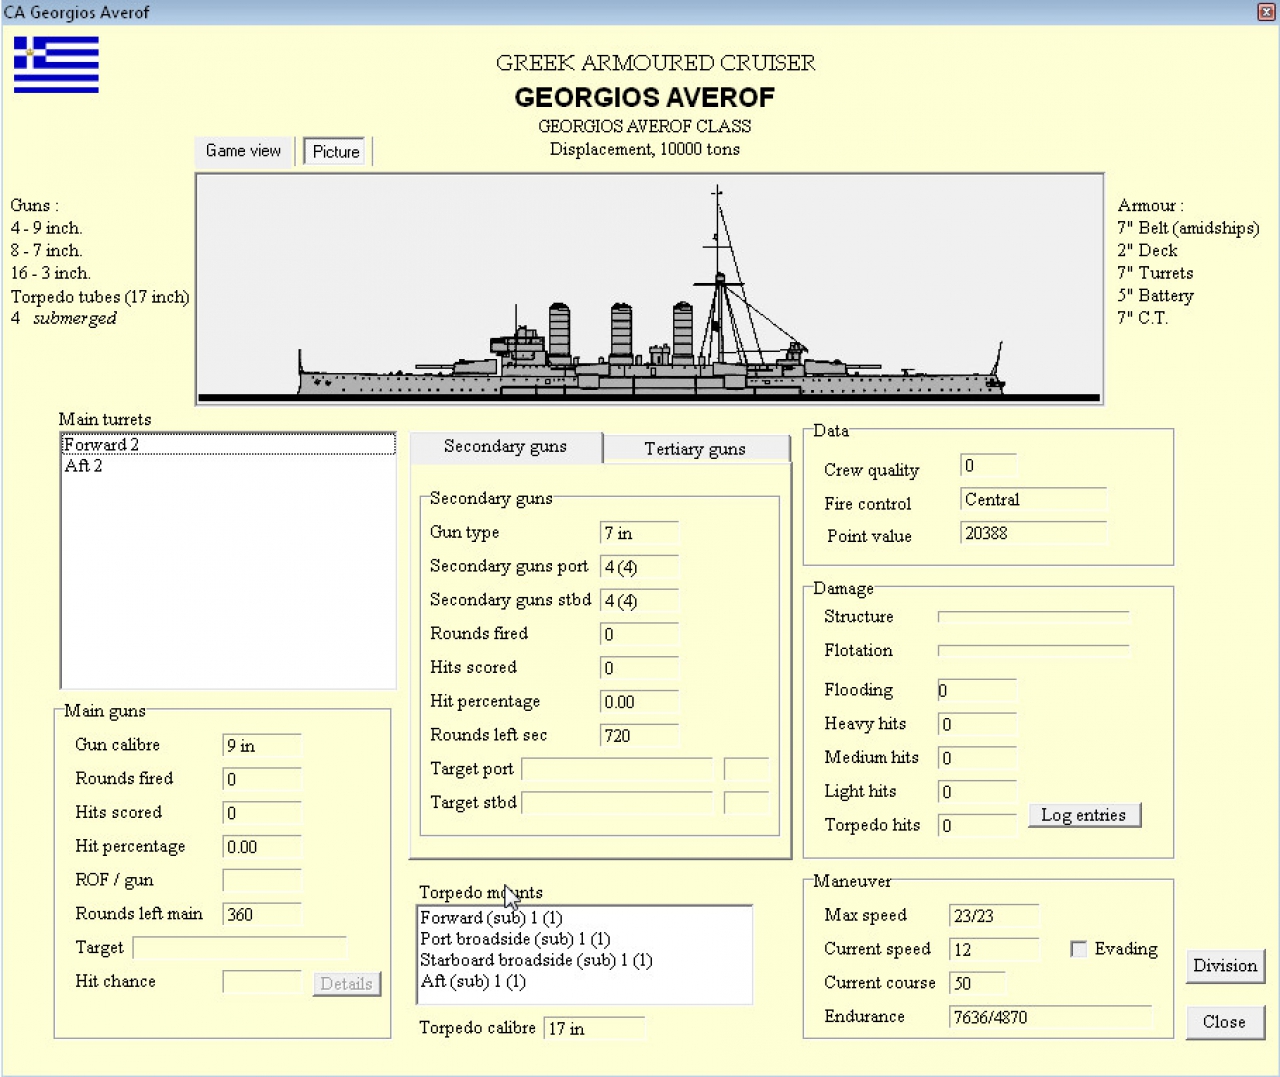Select Forward 2 main turret
This screenshot has height=1077, width=1280.
click(x=102, y=445)
